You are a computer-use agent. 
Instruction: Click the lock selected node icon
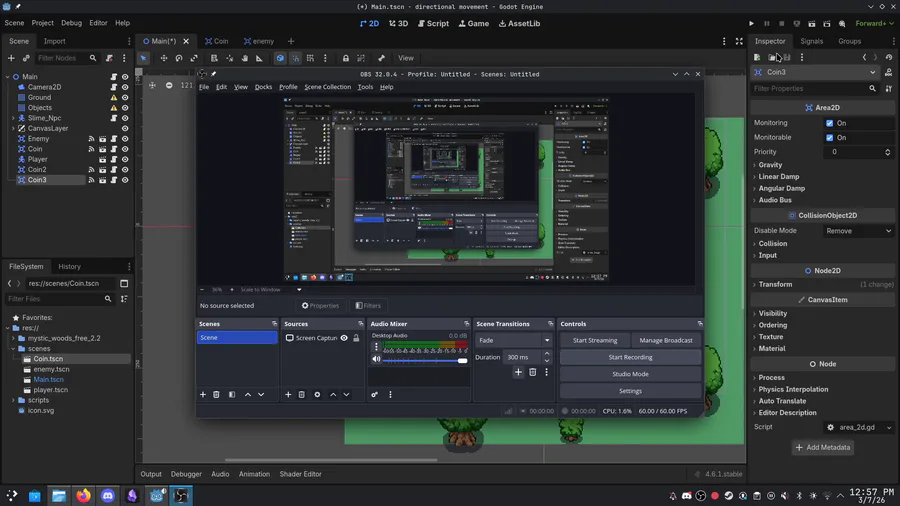tap(346, 58)
